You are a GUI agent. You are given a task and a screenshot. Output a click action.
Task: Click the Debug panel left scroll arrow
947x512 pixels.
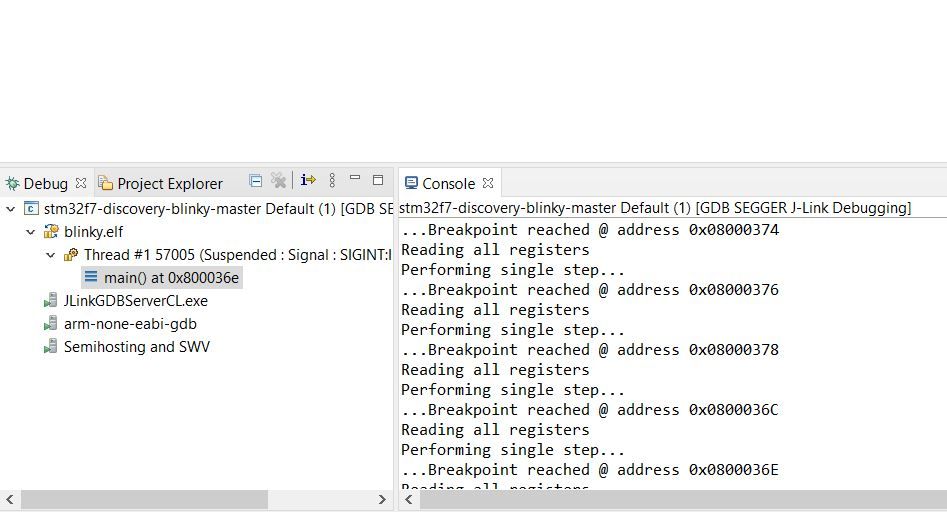coord(10,499)
